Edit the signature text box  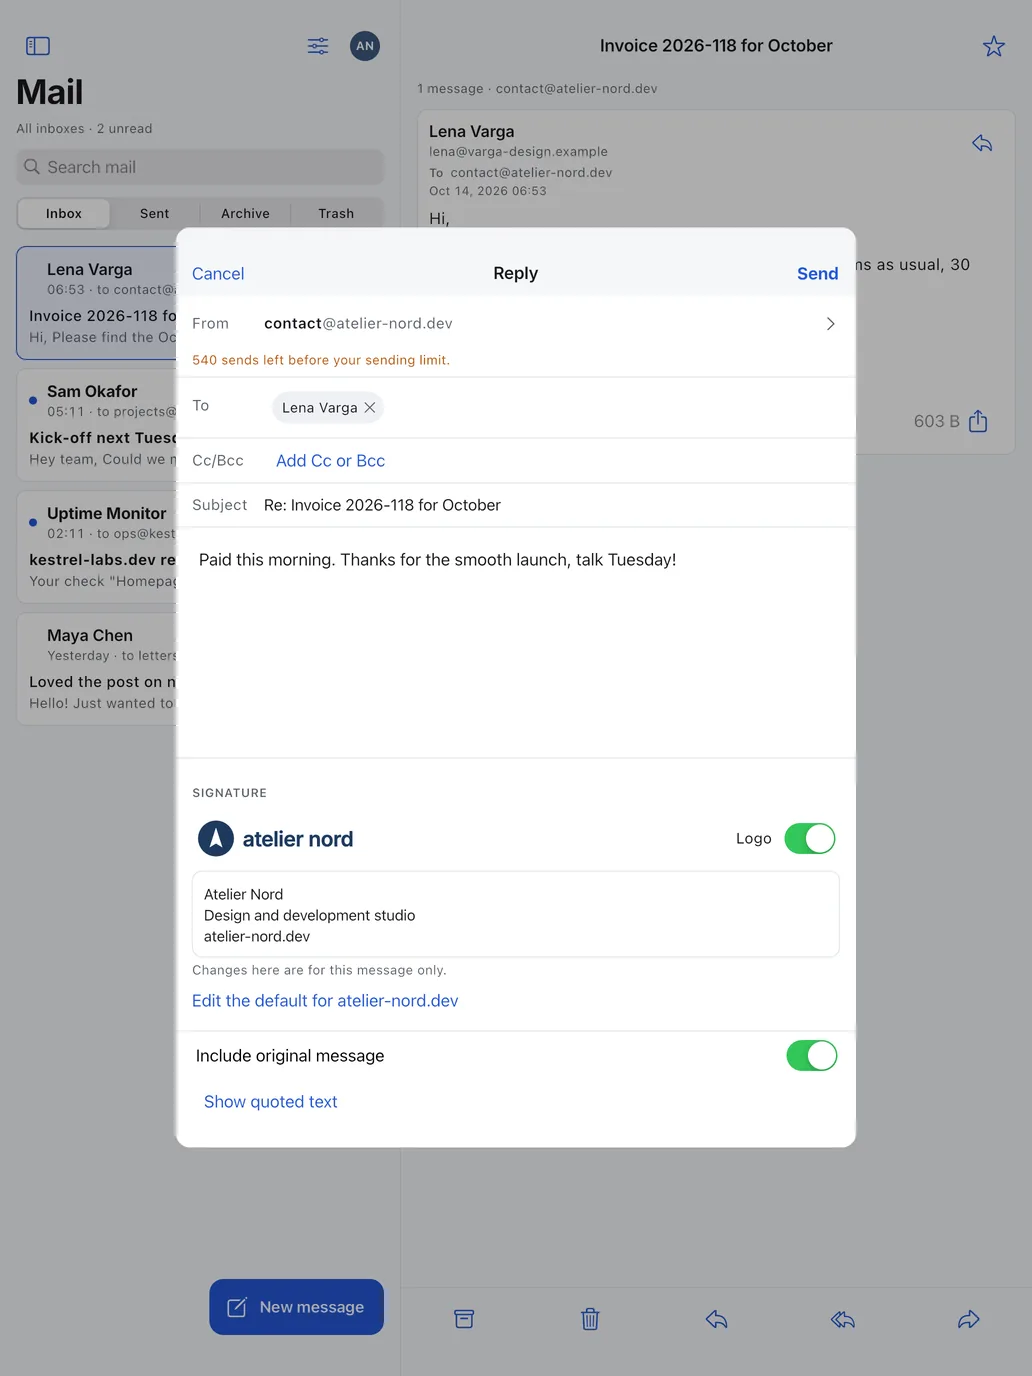(515, 914)
